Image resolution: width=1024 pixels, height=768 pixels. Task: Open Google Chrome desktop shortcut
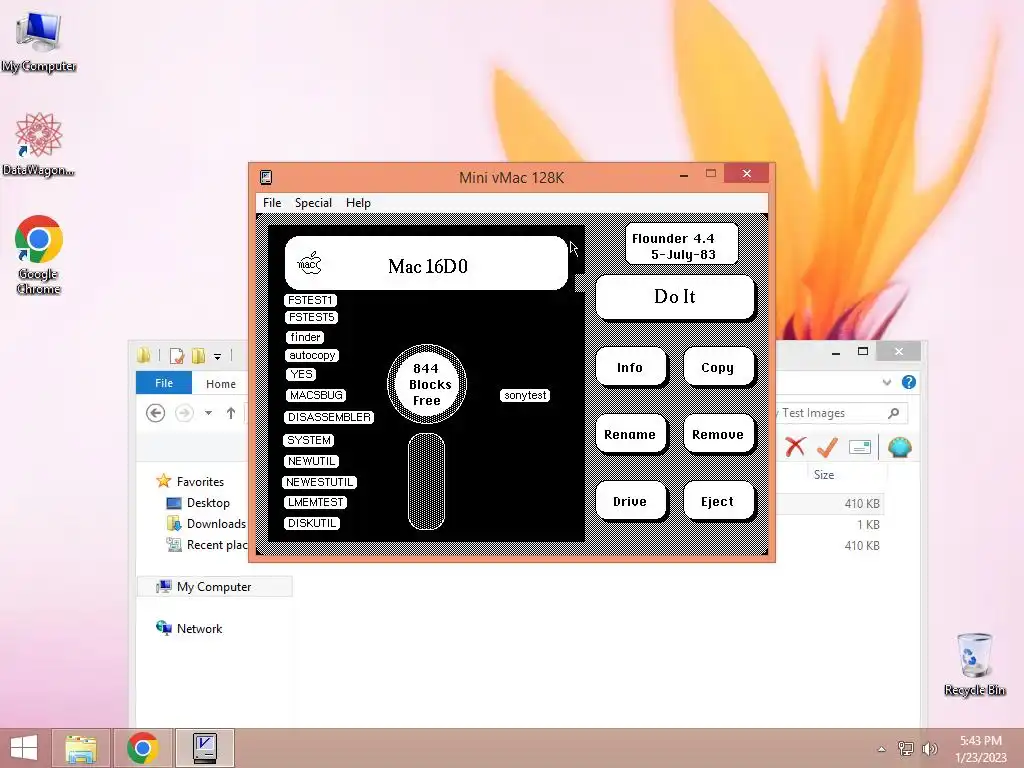39,255
